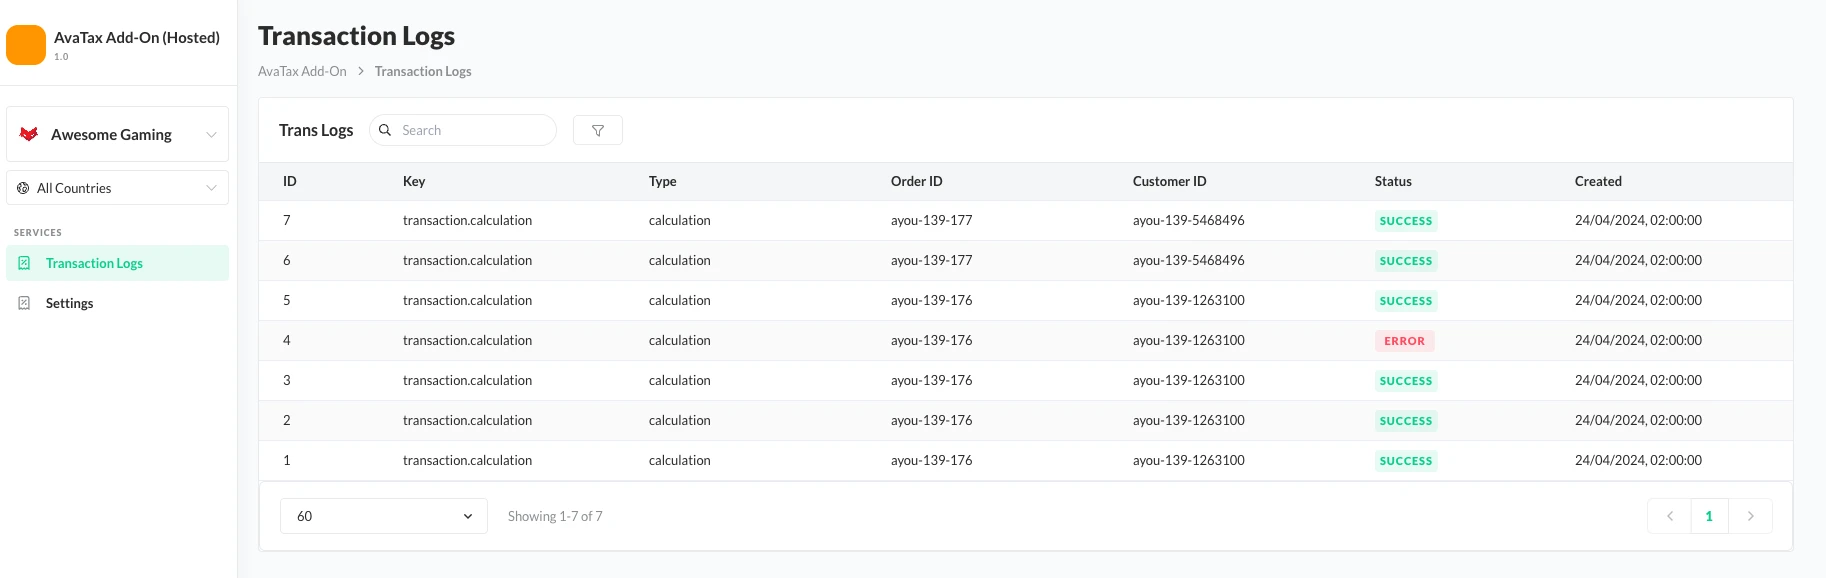Open Settings in the sidebar
1826x578 pixels.
(69, 303)
